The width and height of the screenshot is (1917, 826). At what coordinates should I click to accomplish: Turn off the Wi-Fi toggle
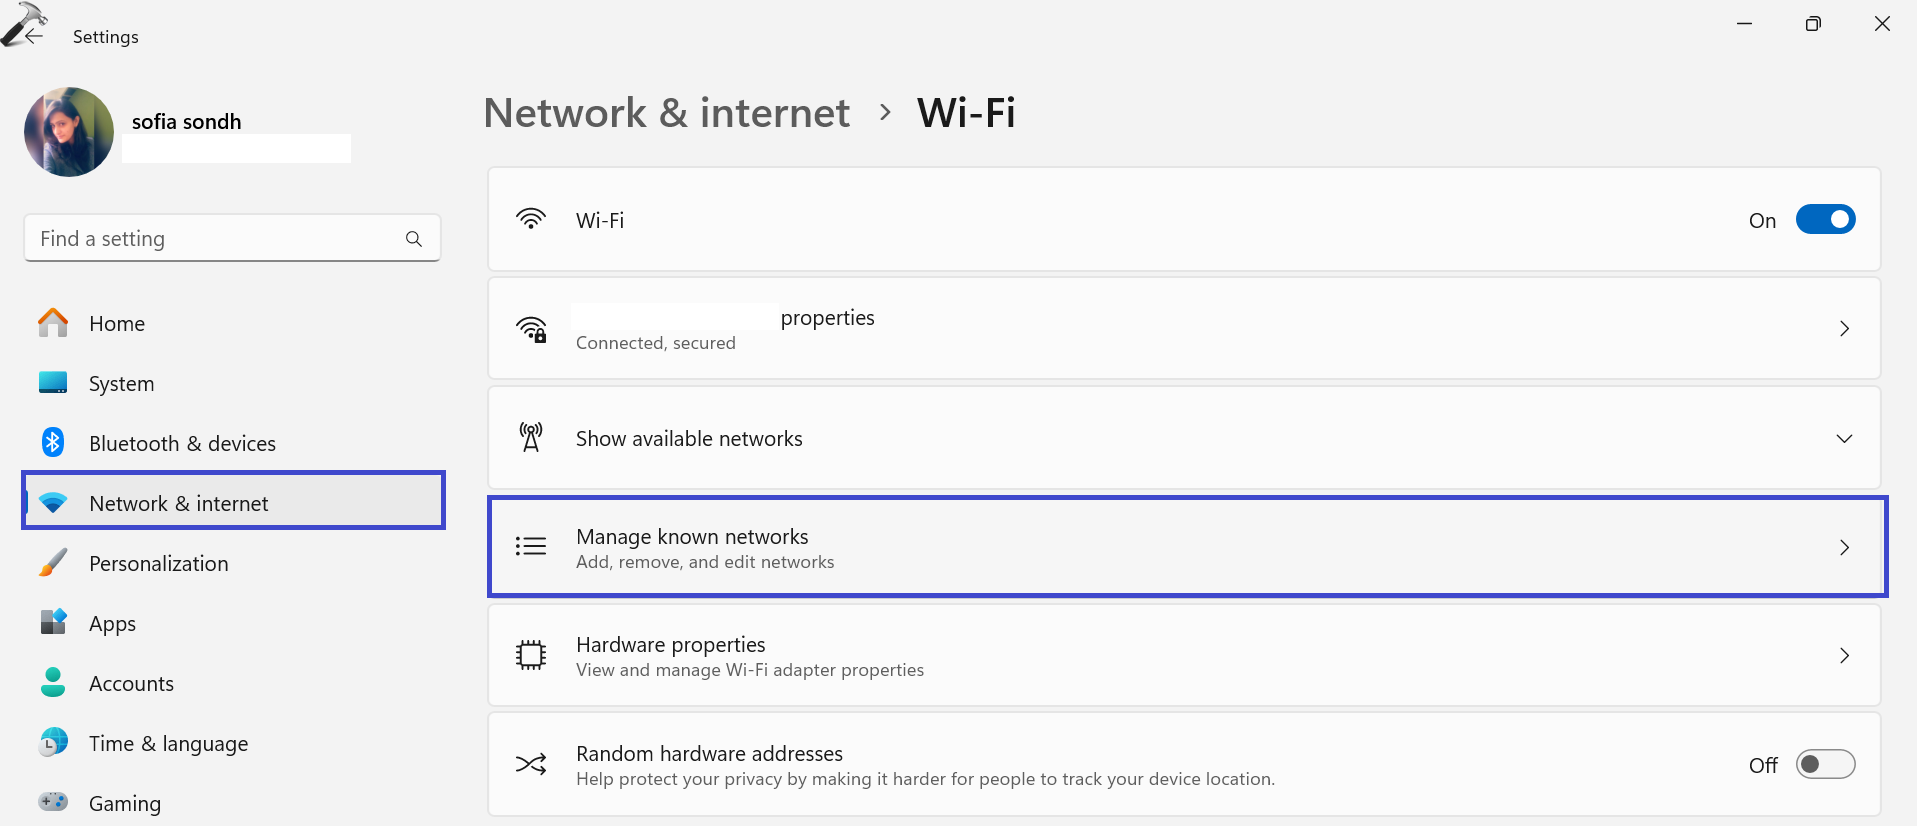click(1825, 220)
